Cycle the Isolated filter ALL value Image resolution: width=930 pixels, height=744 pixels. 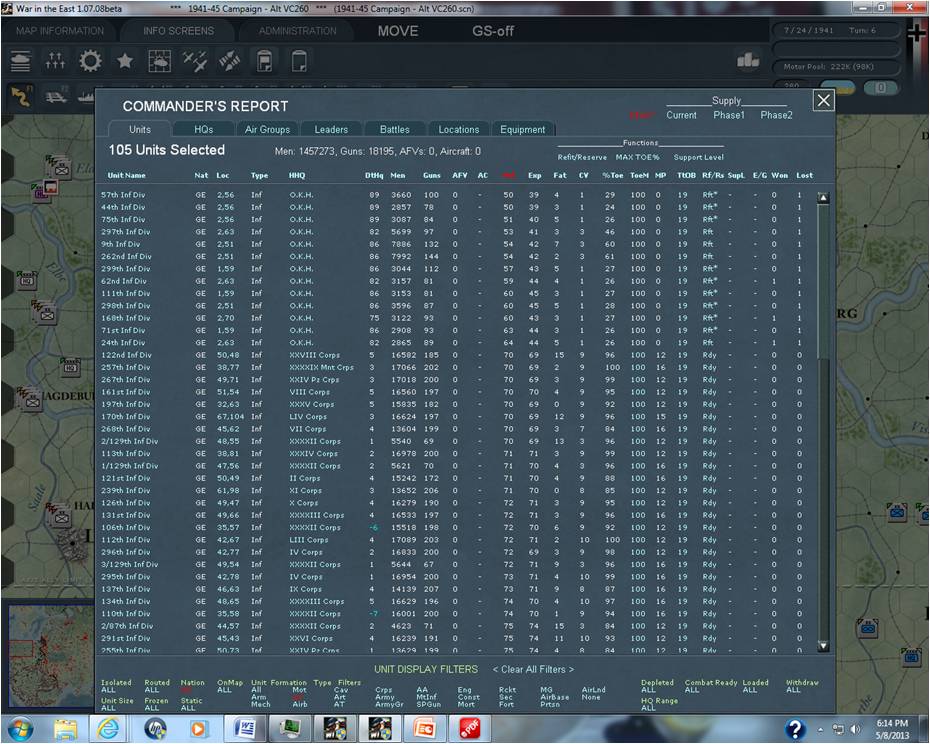click(x=108, y=690)
